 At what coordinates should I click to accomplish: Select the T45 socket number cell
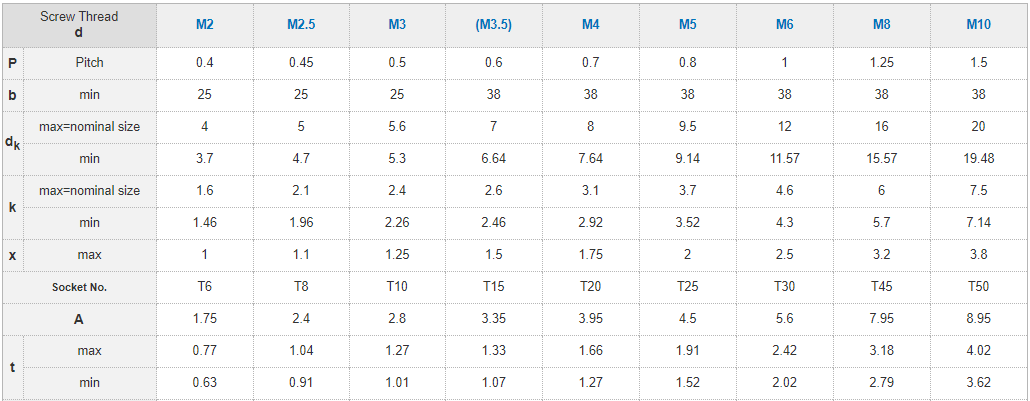coord(881,287)
